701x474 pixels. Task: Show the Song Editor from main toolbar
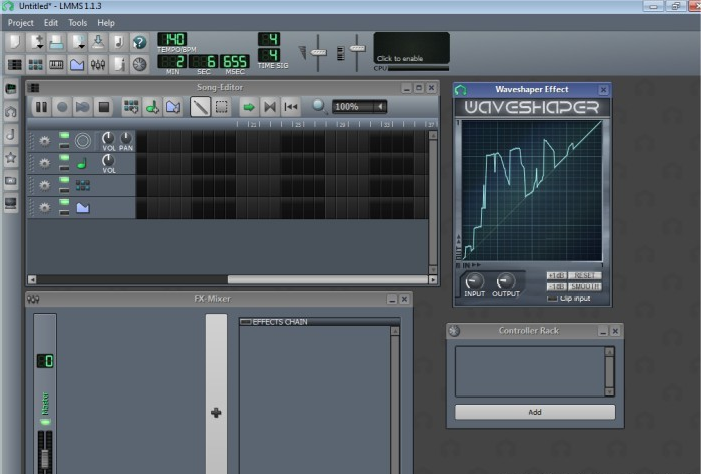click(15, 64)
